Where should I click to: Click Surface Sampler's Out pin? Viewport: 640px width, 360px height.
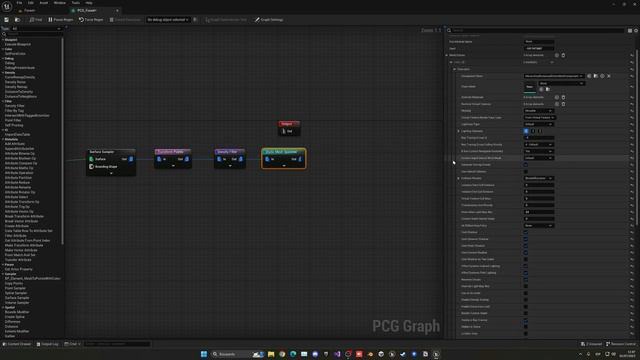point(131,159)
